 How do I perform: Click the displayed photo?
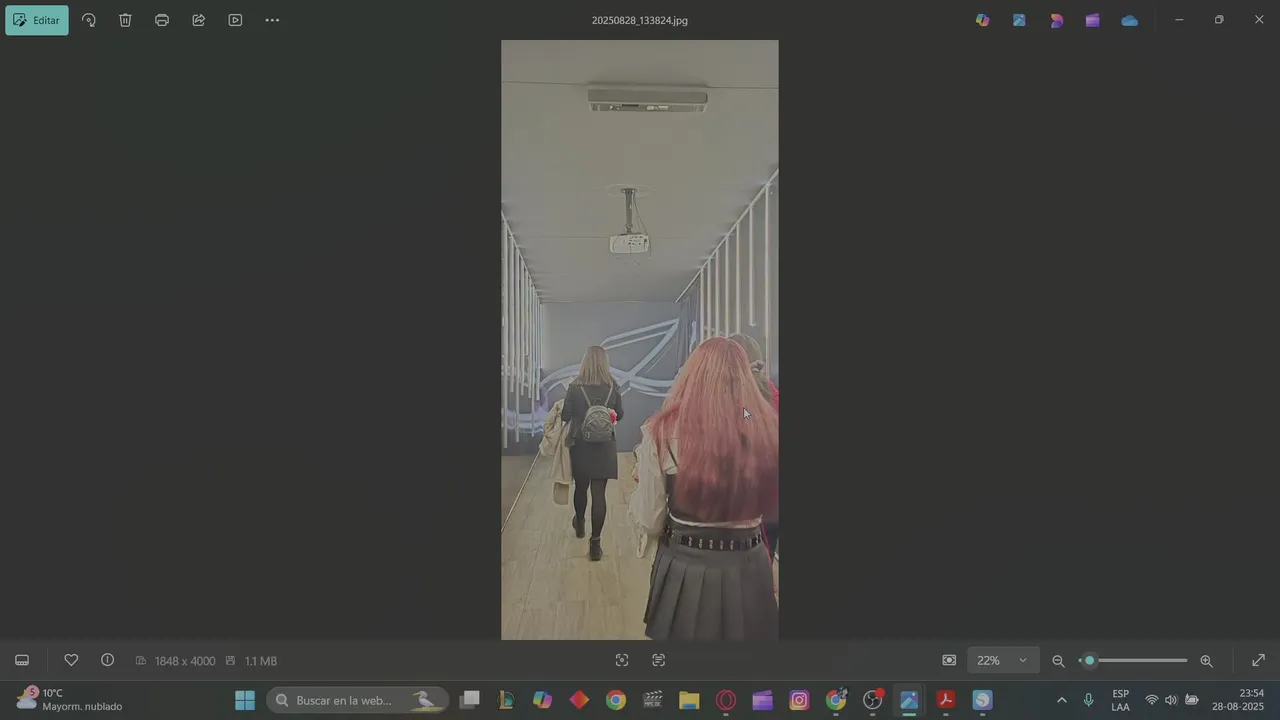640,340
